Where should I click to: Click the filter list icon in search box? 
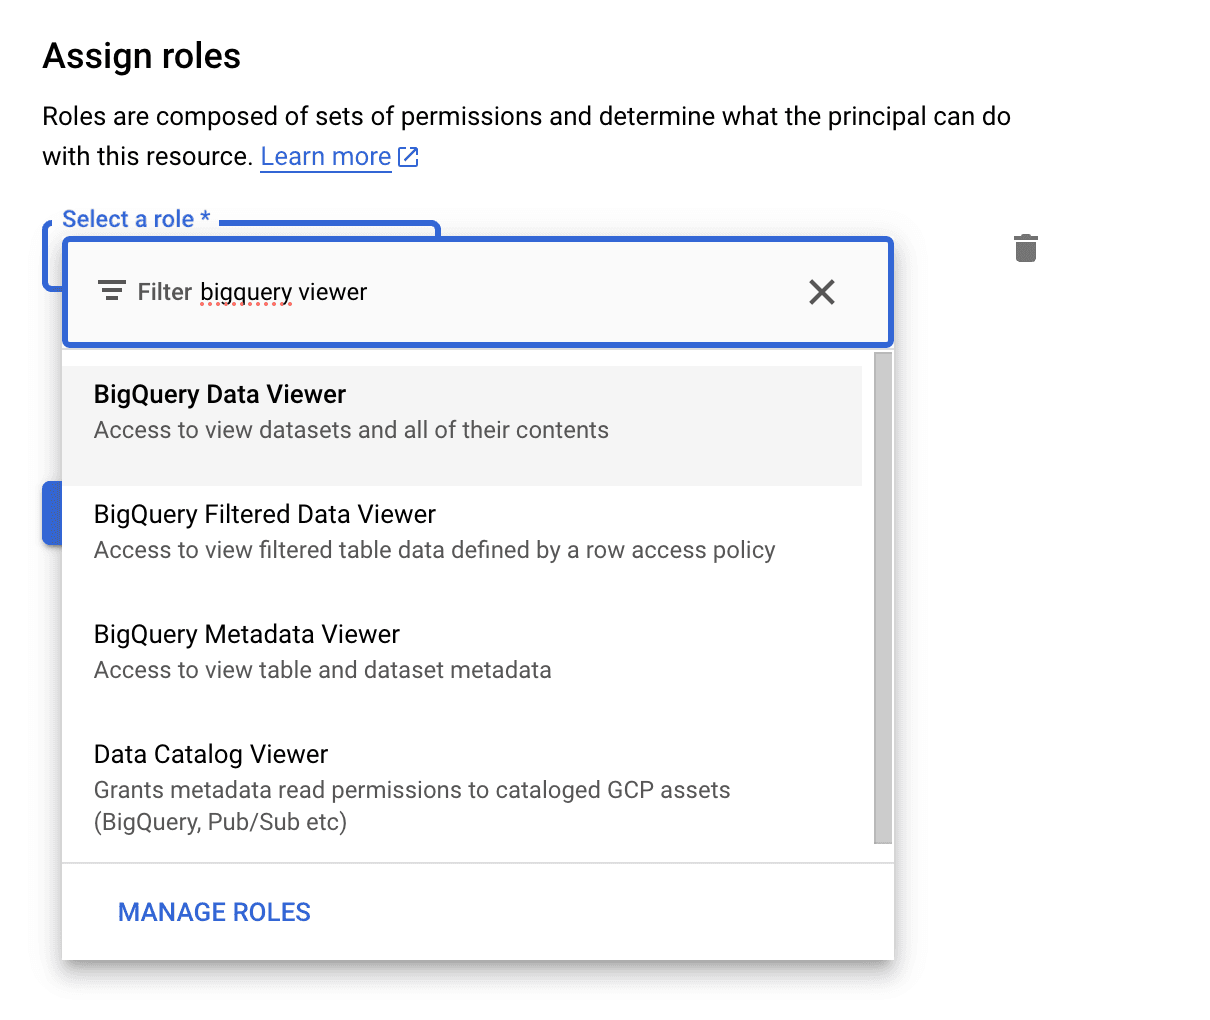[x=111, y=291]
